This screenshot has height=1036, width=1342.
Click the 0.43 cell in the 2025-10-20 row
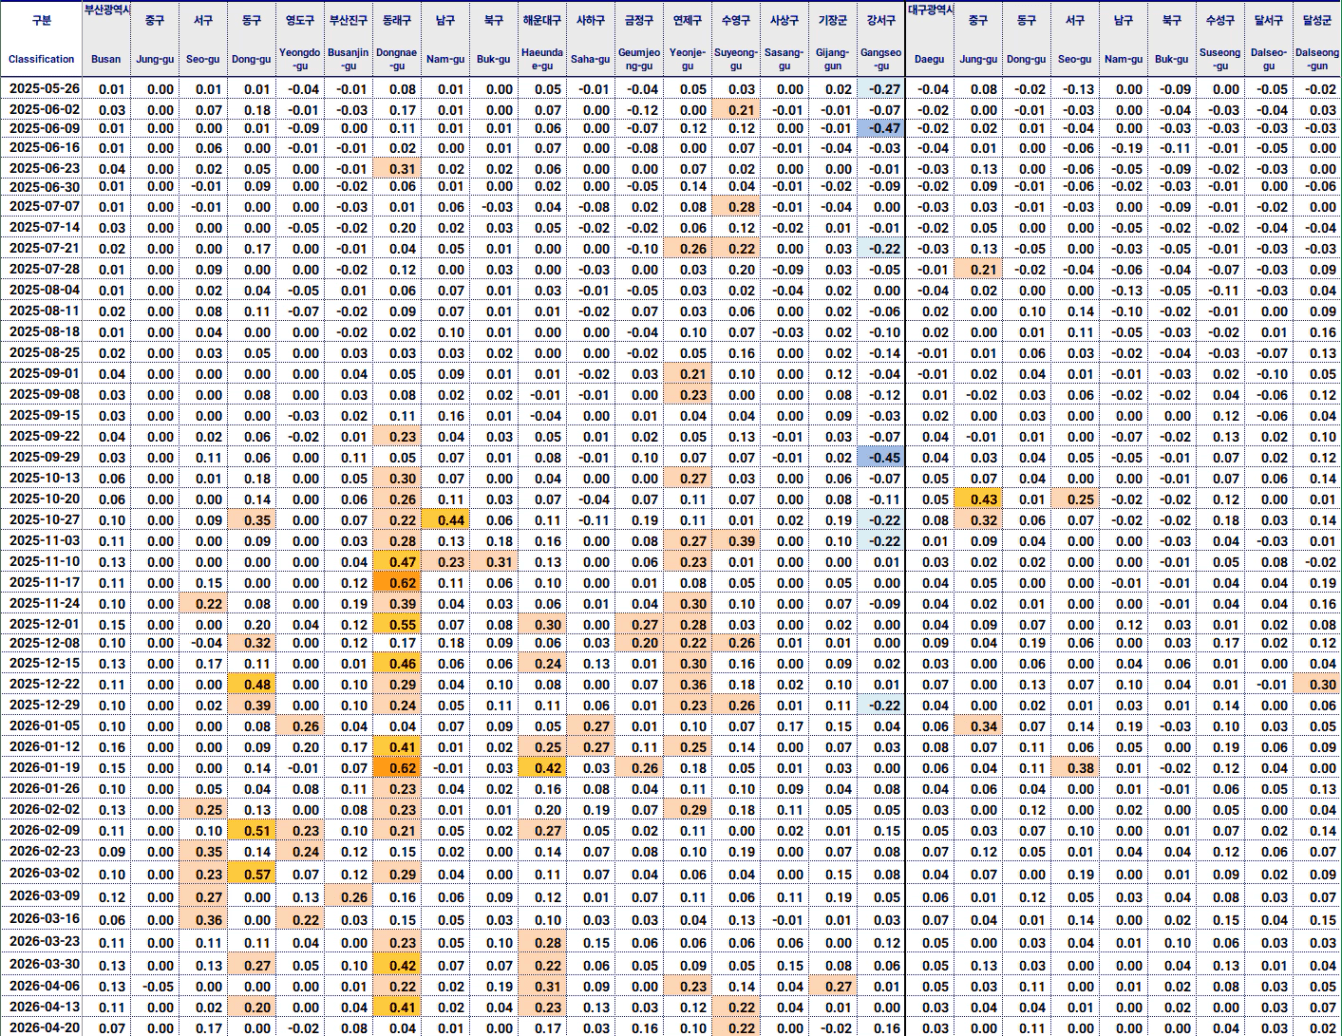point(978,499)
